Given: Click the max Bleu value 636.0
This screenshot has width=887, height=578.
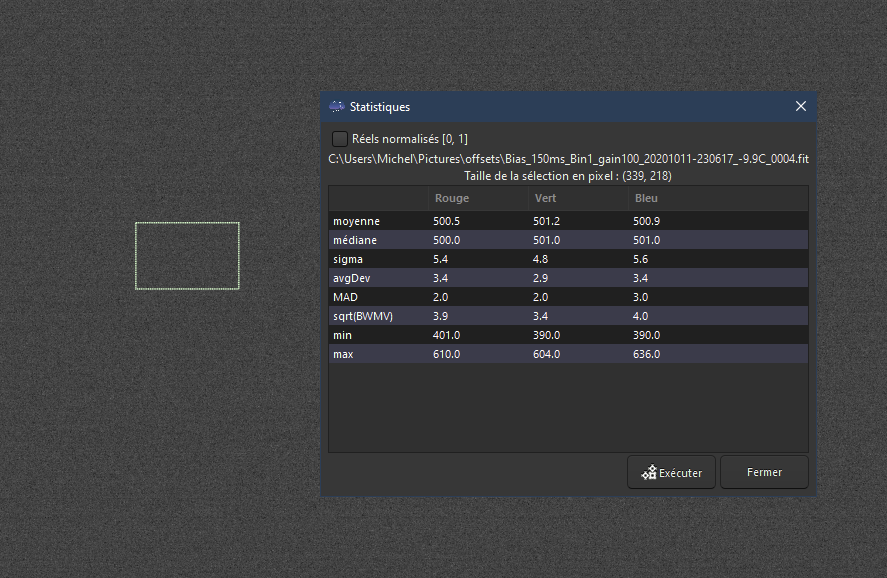Looking at the screenshot, I should click(647, 354).
